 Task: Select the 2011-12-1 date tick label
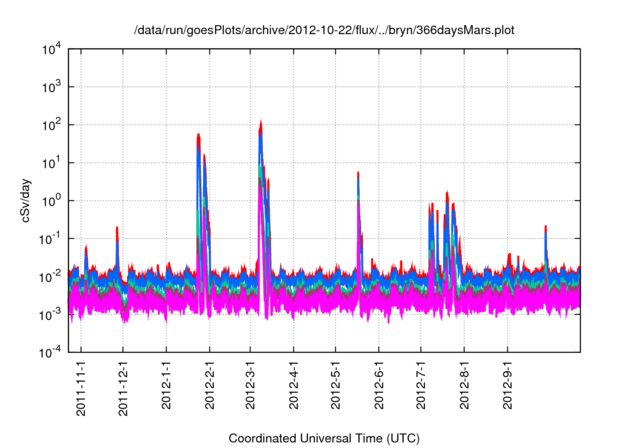tap(124, 387)
